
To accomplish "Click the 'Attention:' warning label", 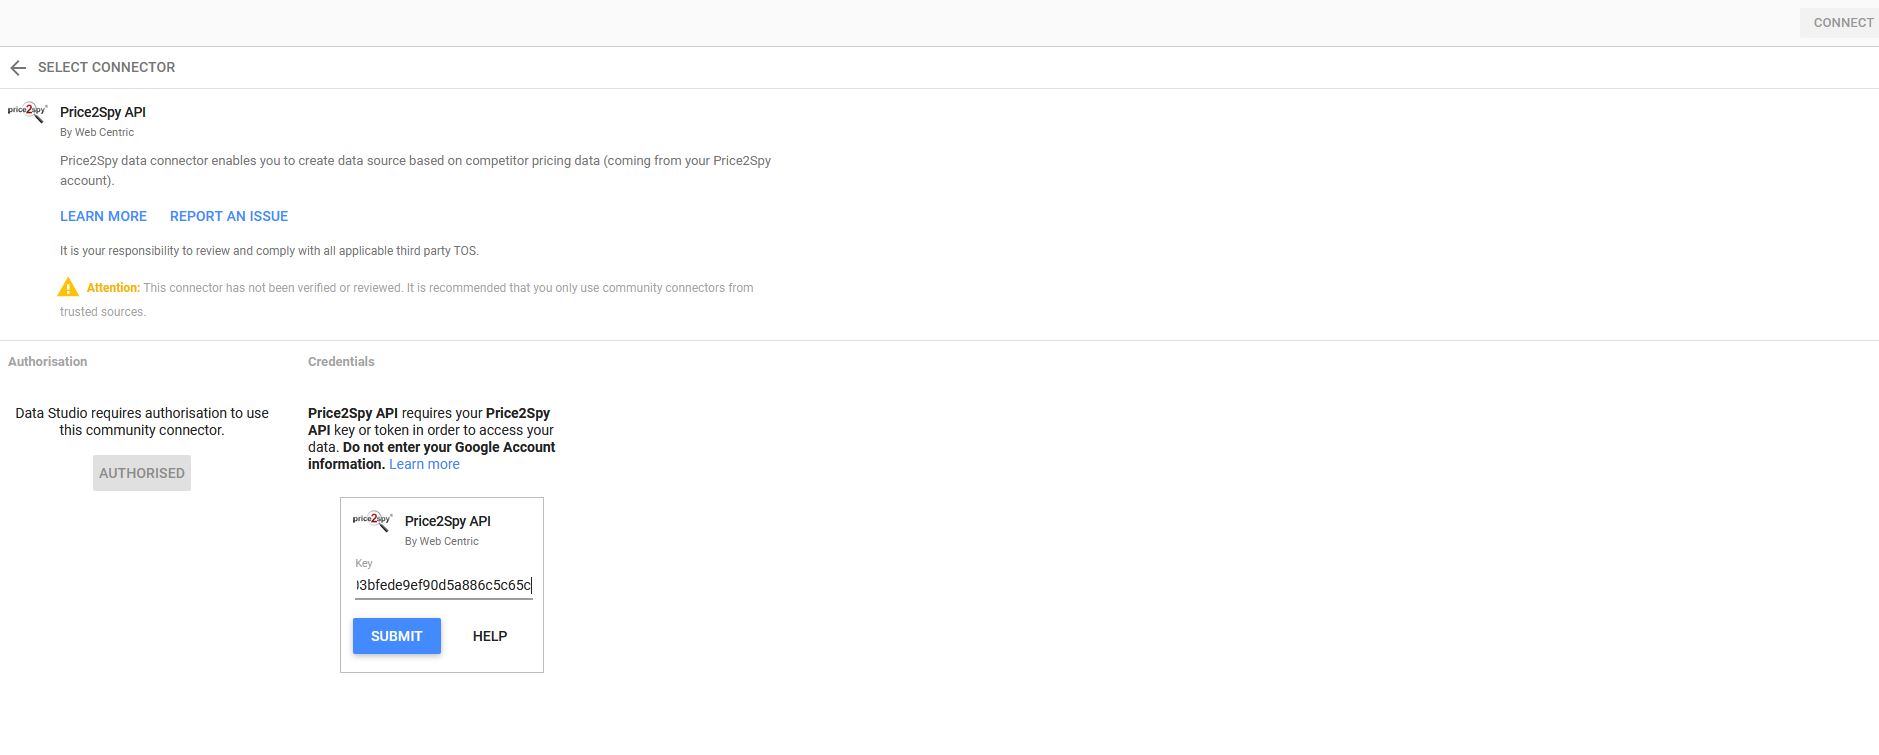I will (113, 288).
